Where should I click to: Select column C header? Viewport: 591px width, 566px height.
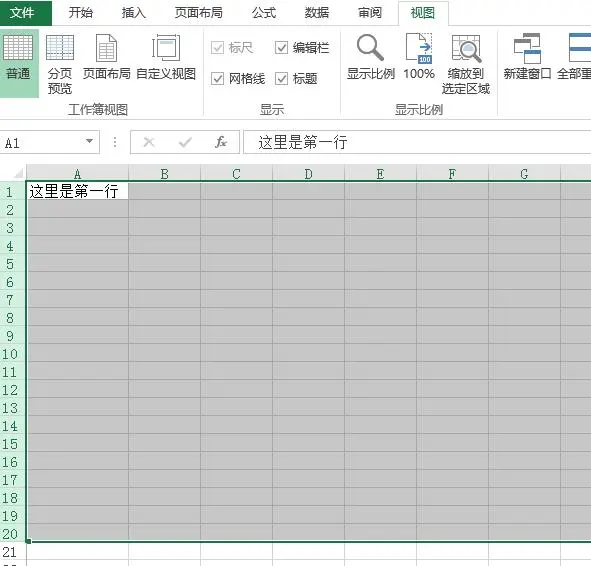click(236, 174)
